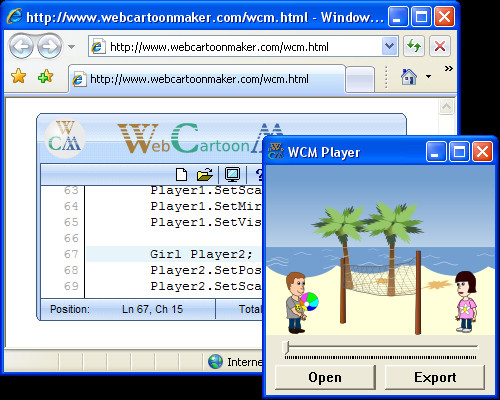Click Add to Favorites green plus star
Screen dimensions: 500x400
45,76
